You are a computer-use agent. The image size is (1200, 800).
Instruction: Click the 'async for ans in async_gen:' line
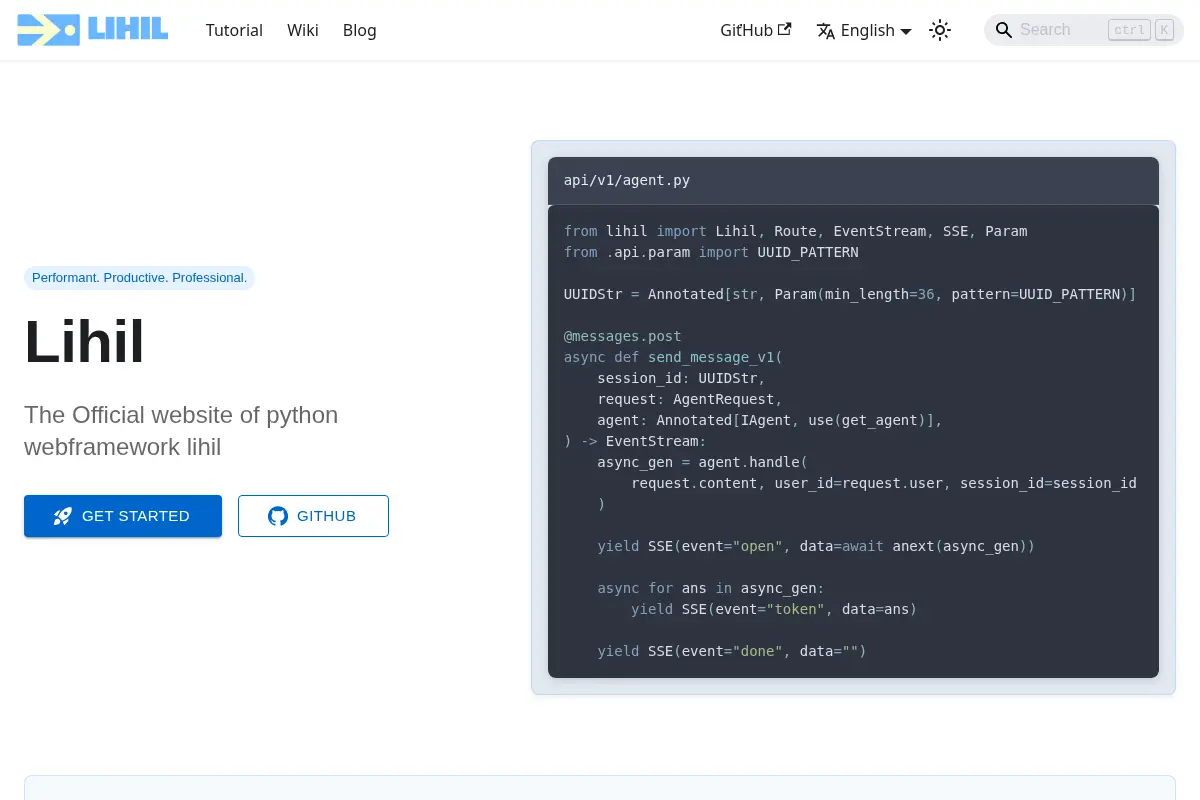(x=711, y=588)
